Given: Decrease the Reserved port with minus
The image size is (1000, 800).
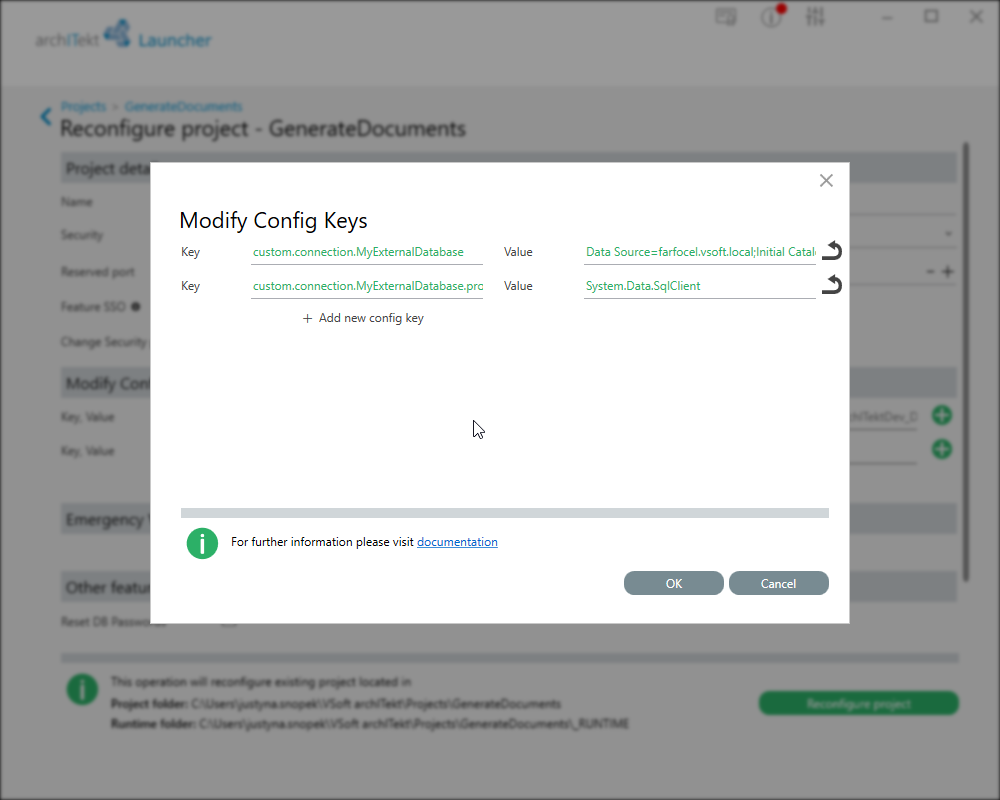Looking at the screenshot, I should [930, 272].
